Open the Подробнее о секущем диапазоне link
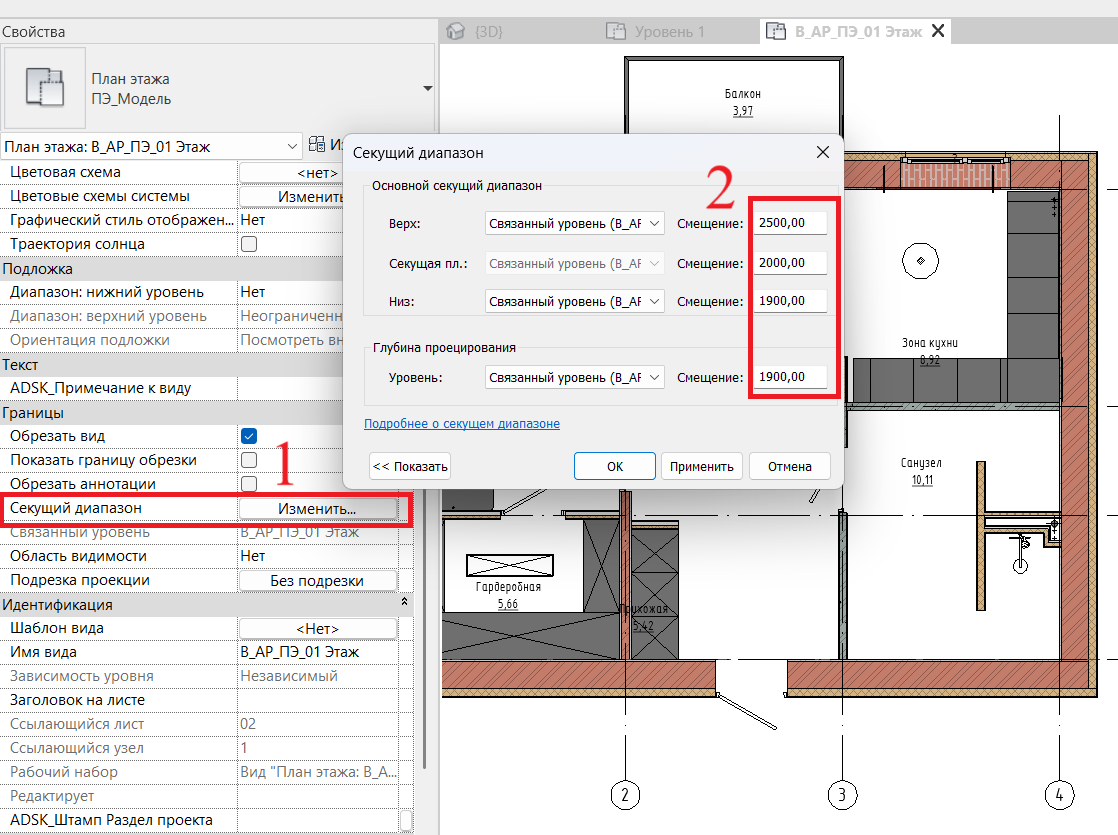1118x835 pixels. (462, 424)
